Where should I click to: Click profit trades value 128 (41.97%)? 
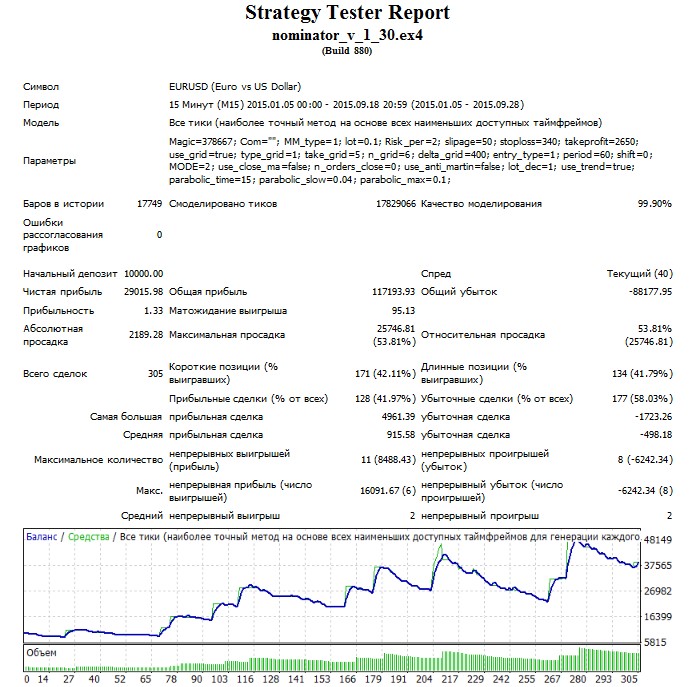385,399
